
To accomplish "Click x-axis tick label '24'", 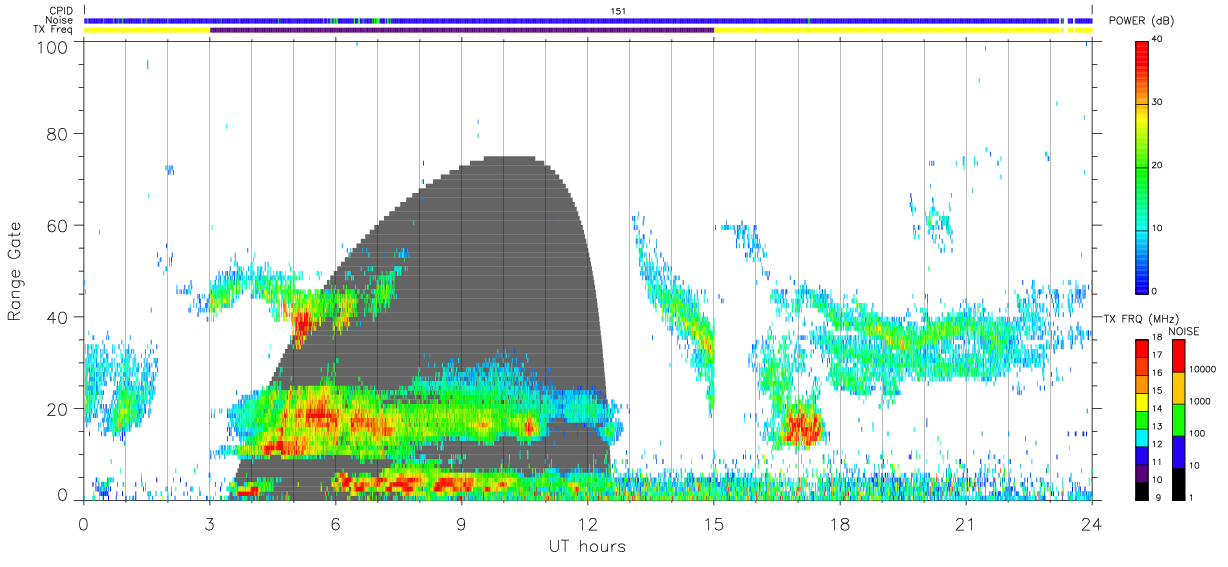I will [1091, 523].
